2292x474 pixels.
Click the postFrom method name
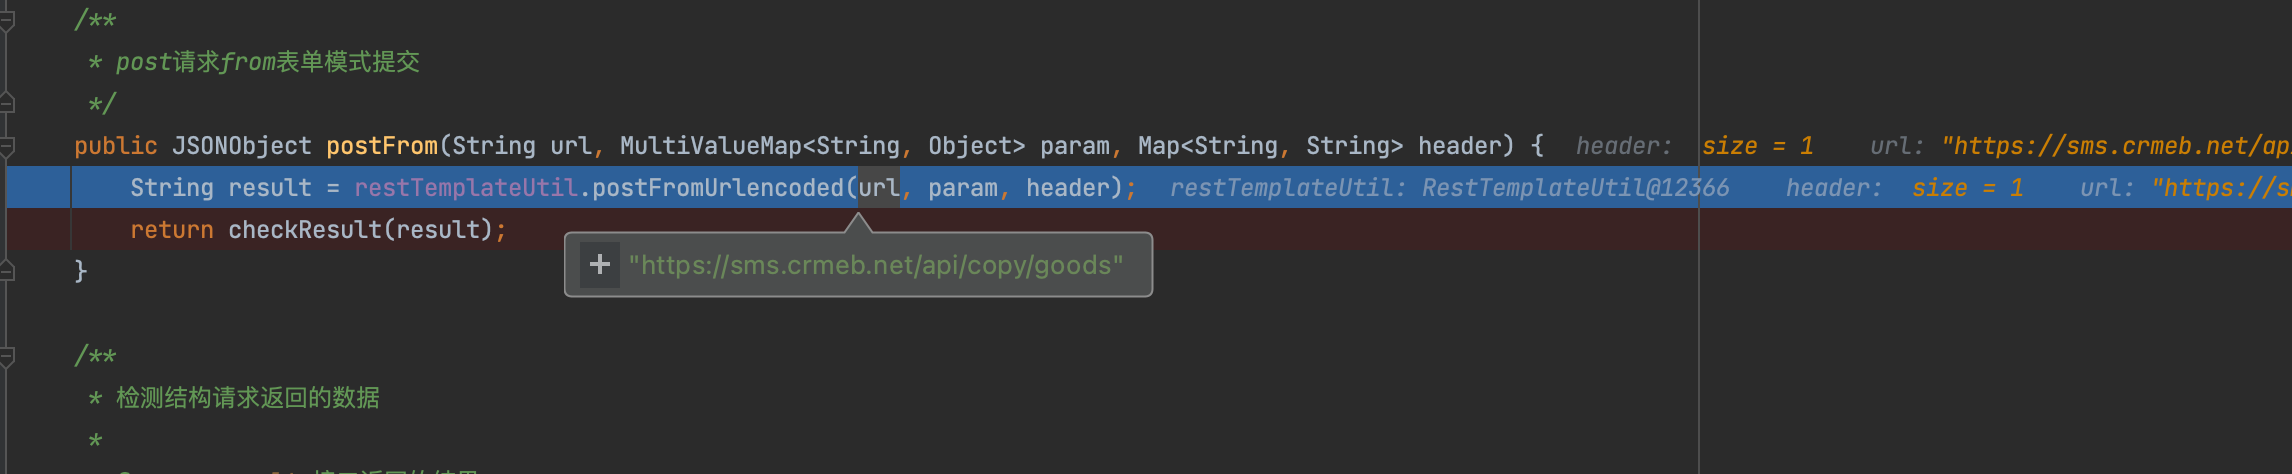coord(382,146)
